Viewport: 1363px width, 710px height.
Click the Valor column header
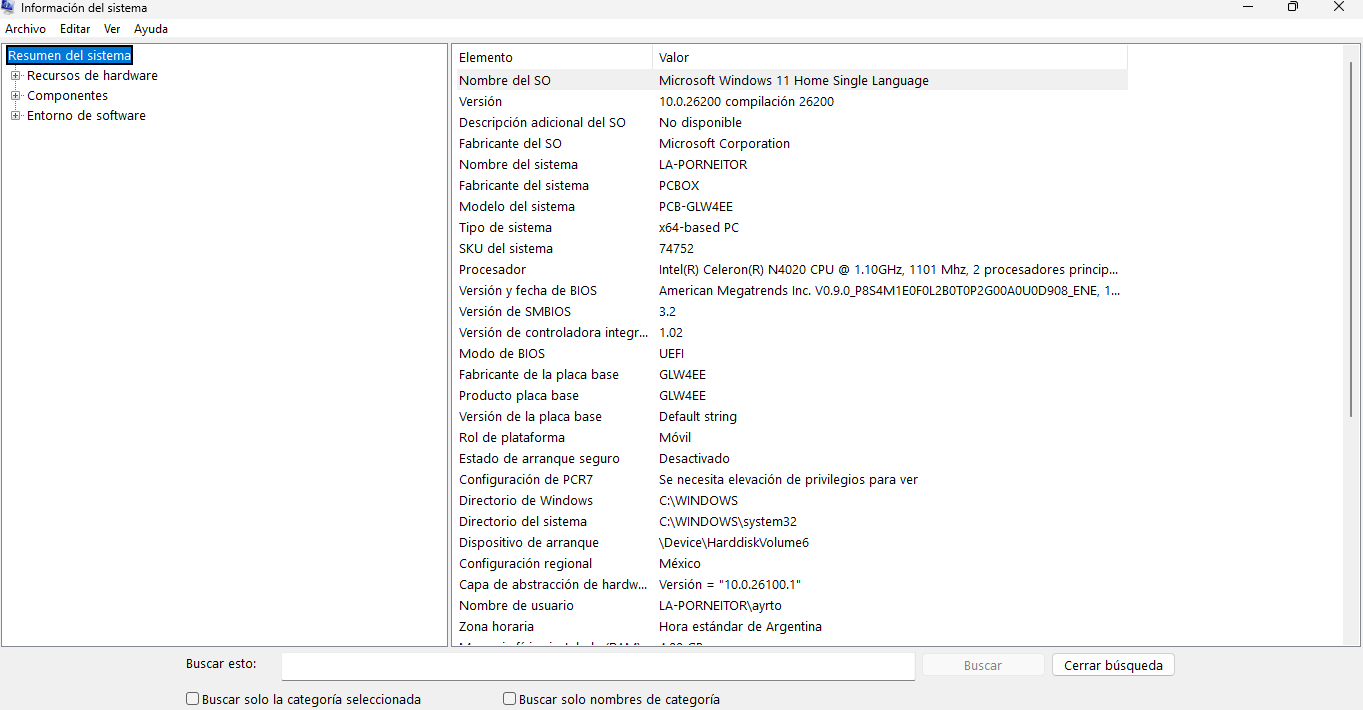pyautogui.click(x=890, y=58)
